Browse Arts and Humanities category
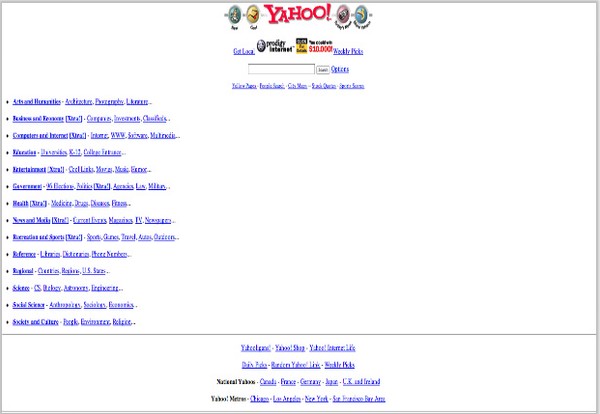600x414 pixels. coord(36,102)
